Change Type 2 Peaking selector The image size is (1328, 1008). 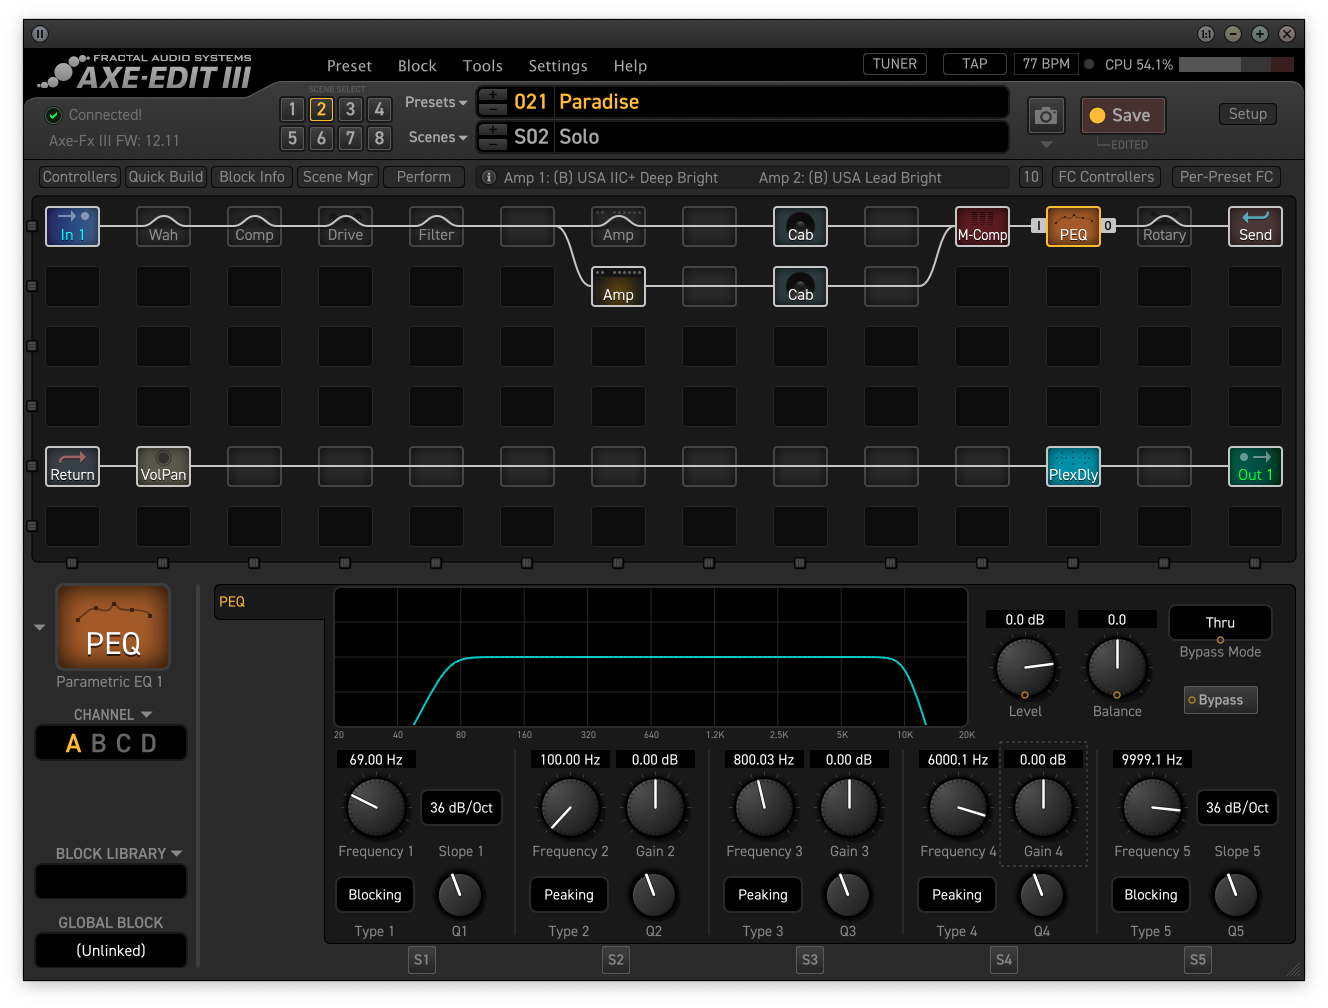(569, 895)
